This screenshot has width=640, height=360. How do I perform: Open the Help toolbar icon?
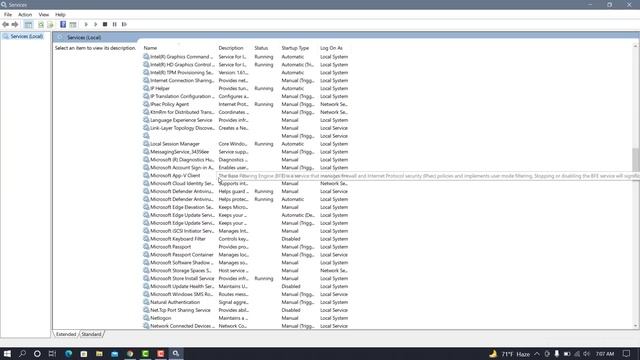(63, 24)
